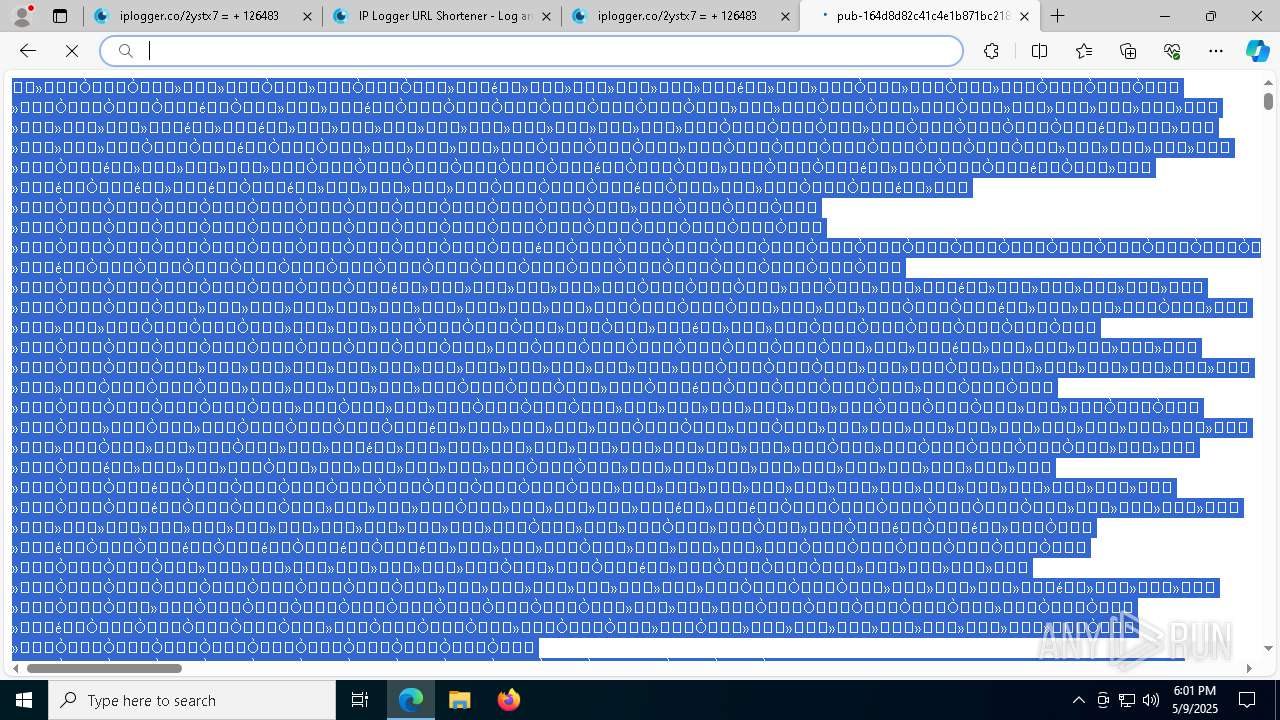The width and height of the screenshot is (1280, 720).
Task: Restore down the Edge window
Action: pos(1211,16)
